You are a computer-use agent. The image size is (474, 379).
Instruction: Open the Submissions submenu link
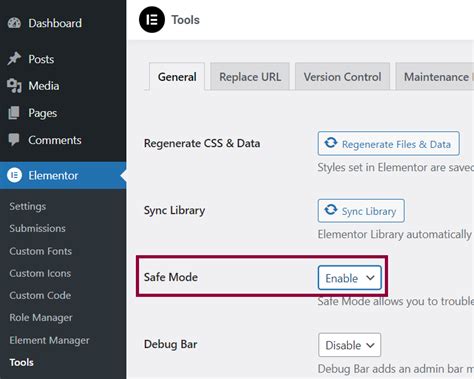point(37,228)
